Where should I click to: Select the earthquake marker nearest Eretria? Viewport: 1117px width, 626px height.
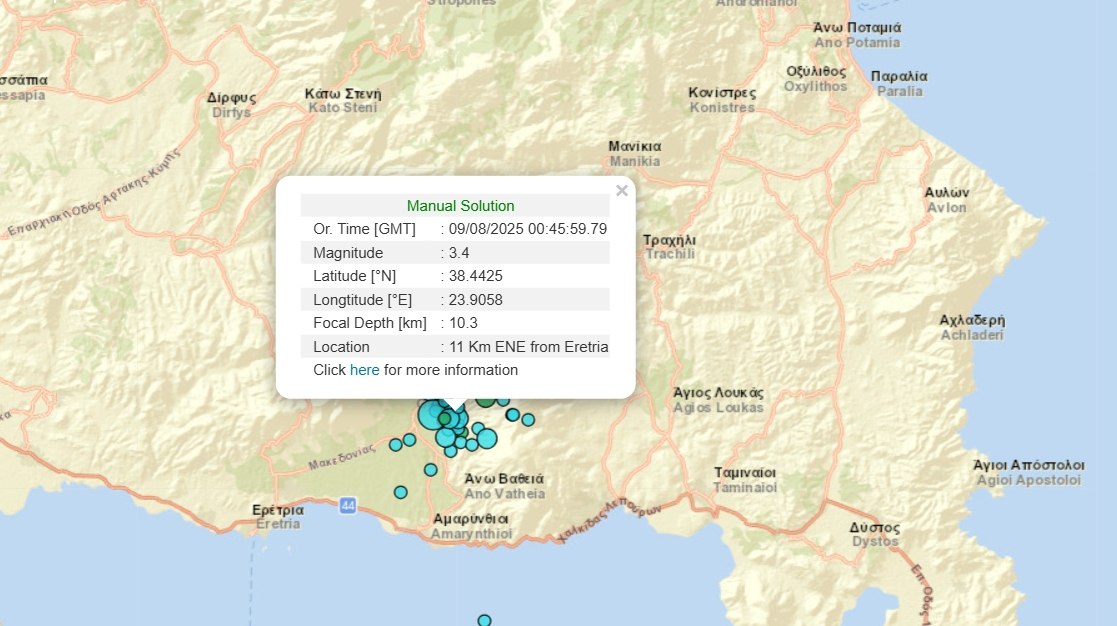[401, 492]
